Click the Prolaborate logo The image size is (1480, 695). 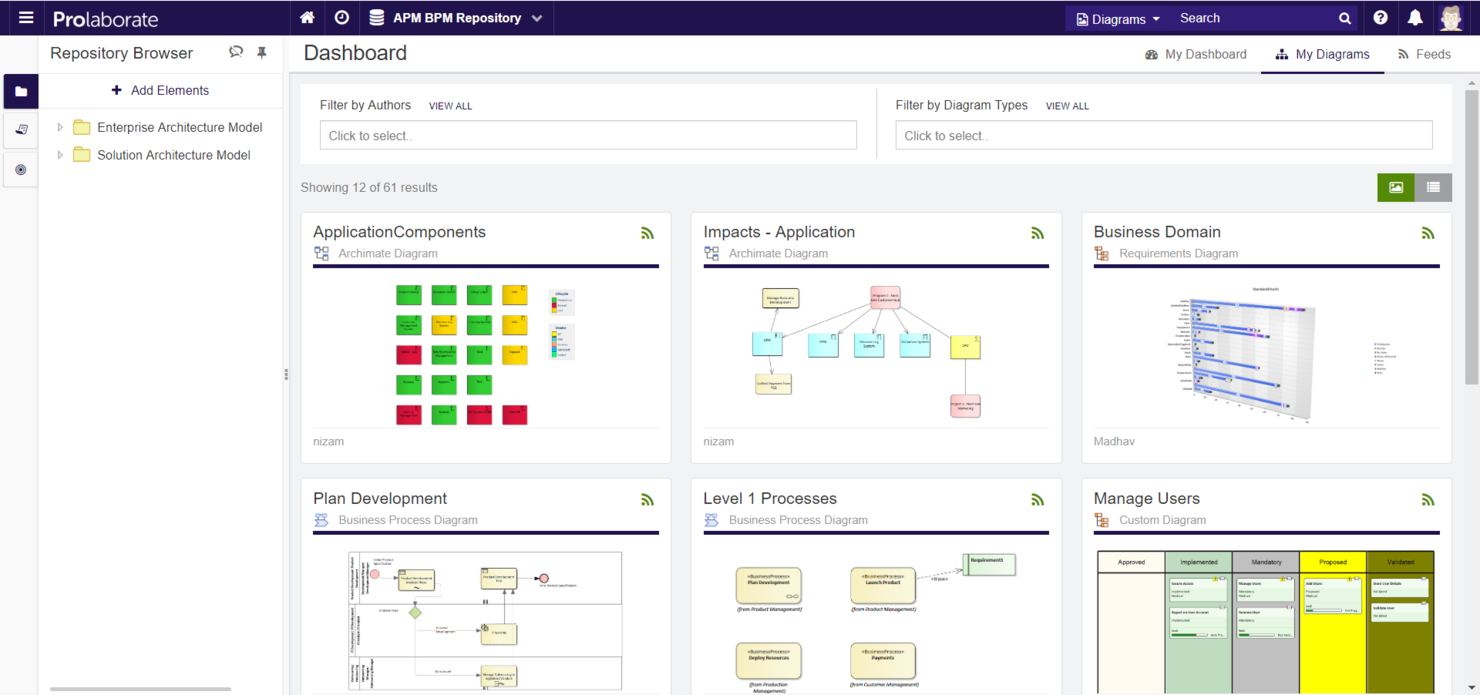pos(105,19)
